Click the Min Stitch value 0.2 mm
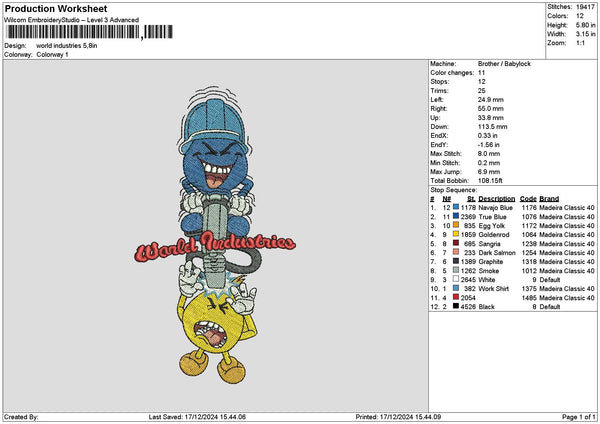The height and width of the screenshot is (424, 600). click(489, 163)
